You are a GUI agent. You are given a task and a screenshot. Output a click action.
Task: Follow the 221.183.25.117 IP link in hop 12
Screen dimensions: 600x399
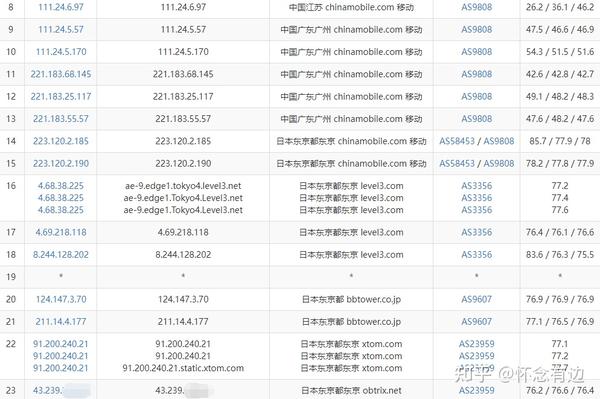click(x=61, y=96)
